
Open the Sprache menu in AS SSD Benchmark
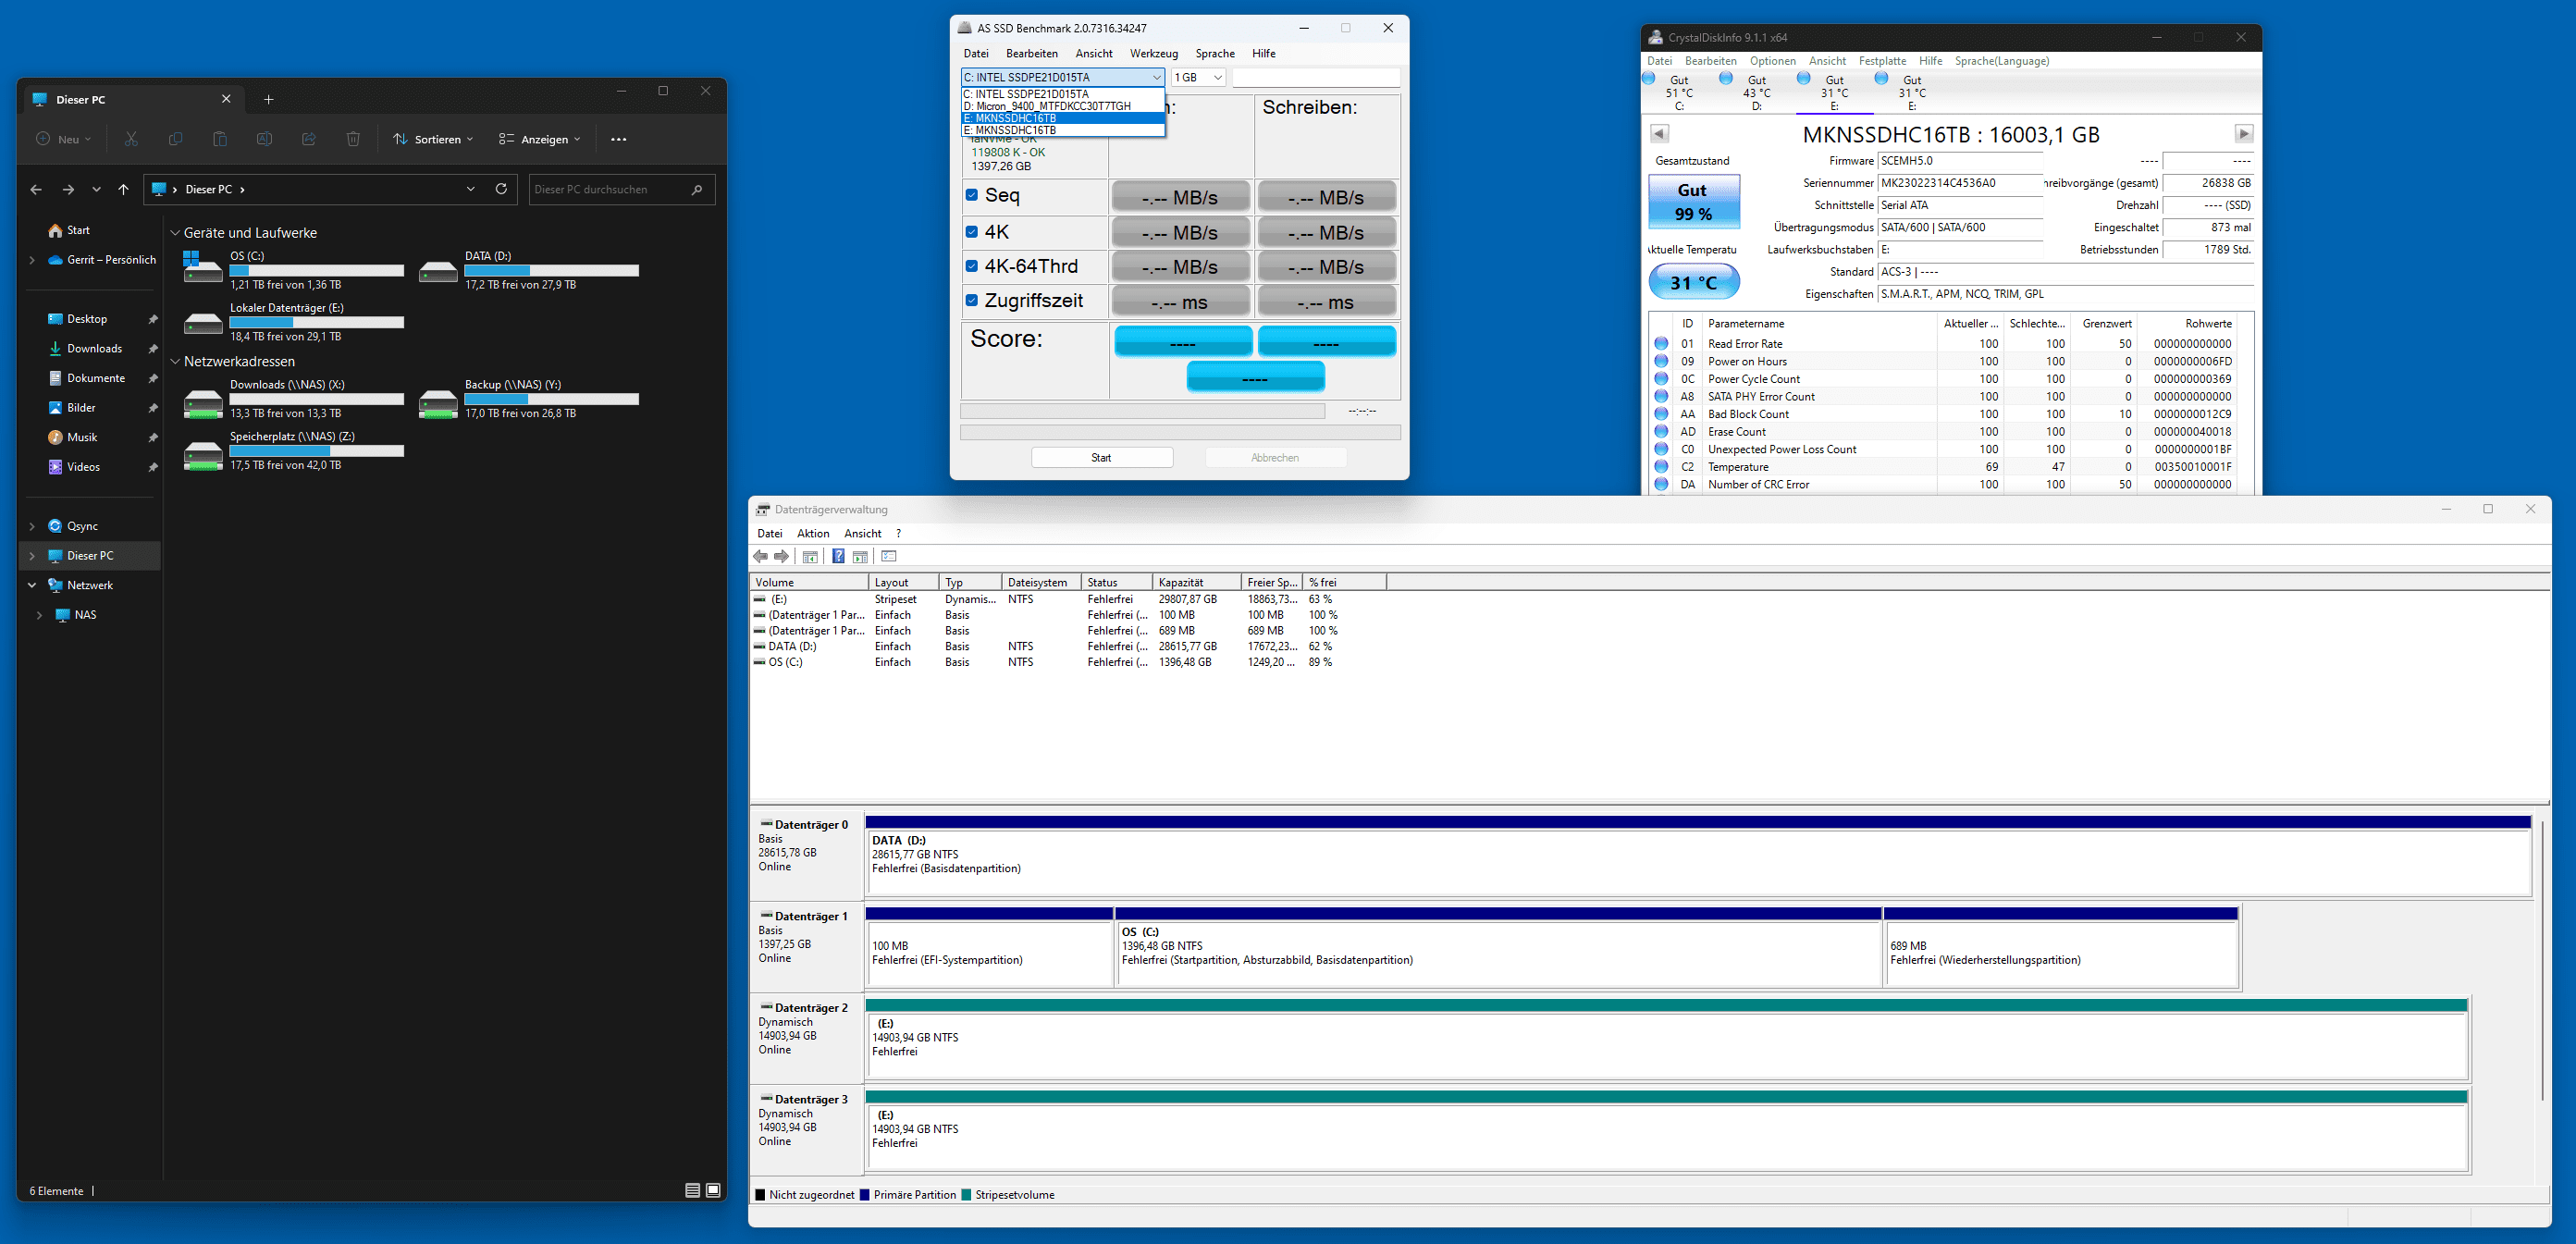click(x=1215, y=54)
